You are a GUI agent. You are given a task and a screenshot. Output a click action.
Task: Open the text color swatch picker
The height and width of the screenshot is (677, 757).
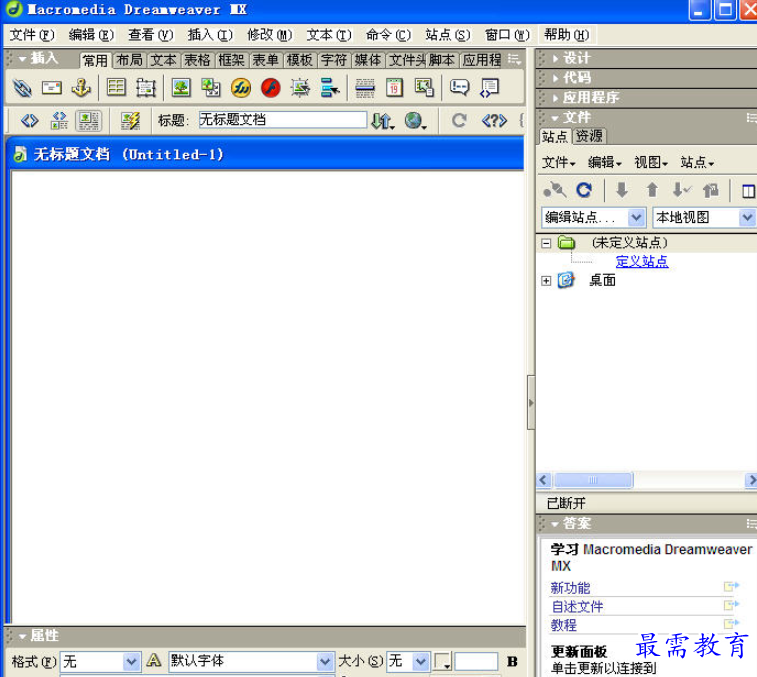(442, 662)
